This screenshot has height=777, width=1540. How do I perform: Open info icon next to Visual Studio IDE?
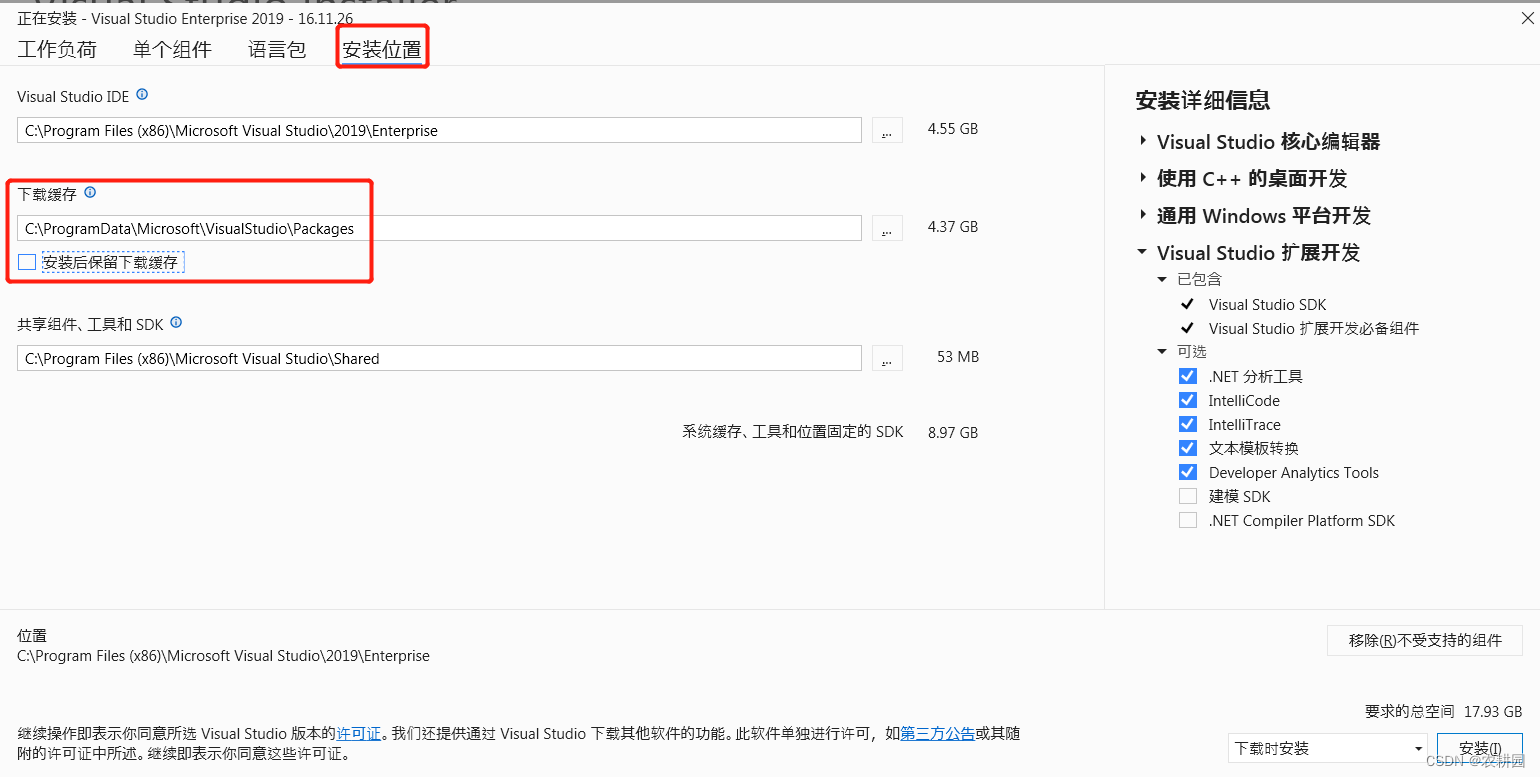tap(142, 95)
